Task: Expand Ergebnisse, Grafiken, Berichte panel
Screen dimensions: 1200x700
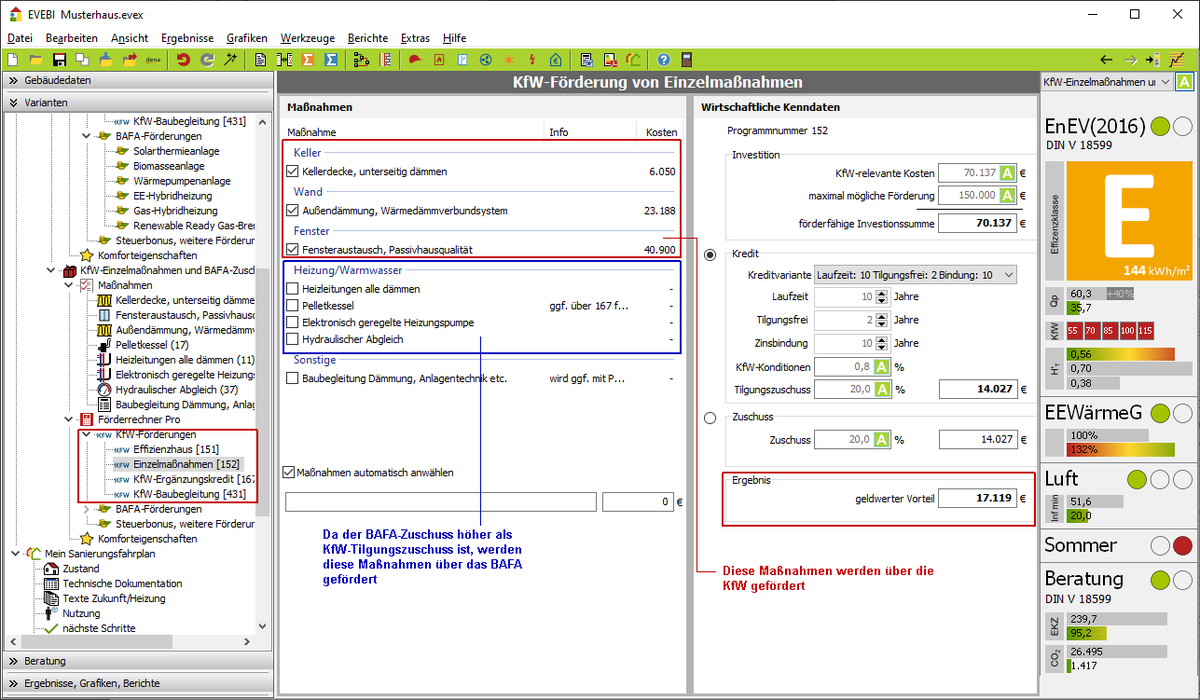Action: [137, 683]
